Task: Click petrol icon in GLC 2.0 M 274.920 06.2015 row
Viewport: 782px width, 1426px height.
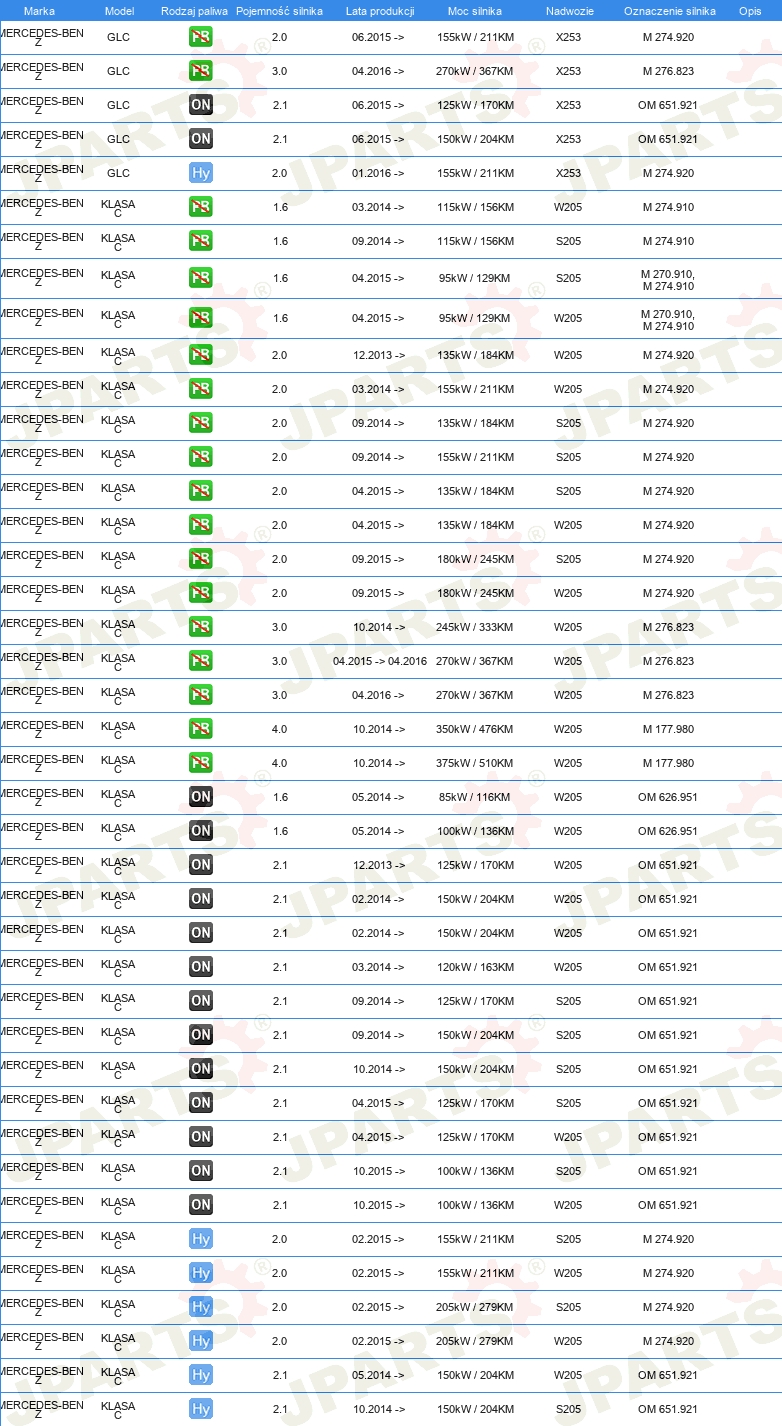Action: (201, 38)
